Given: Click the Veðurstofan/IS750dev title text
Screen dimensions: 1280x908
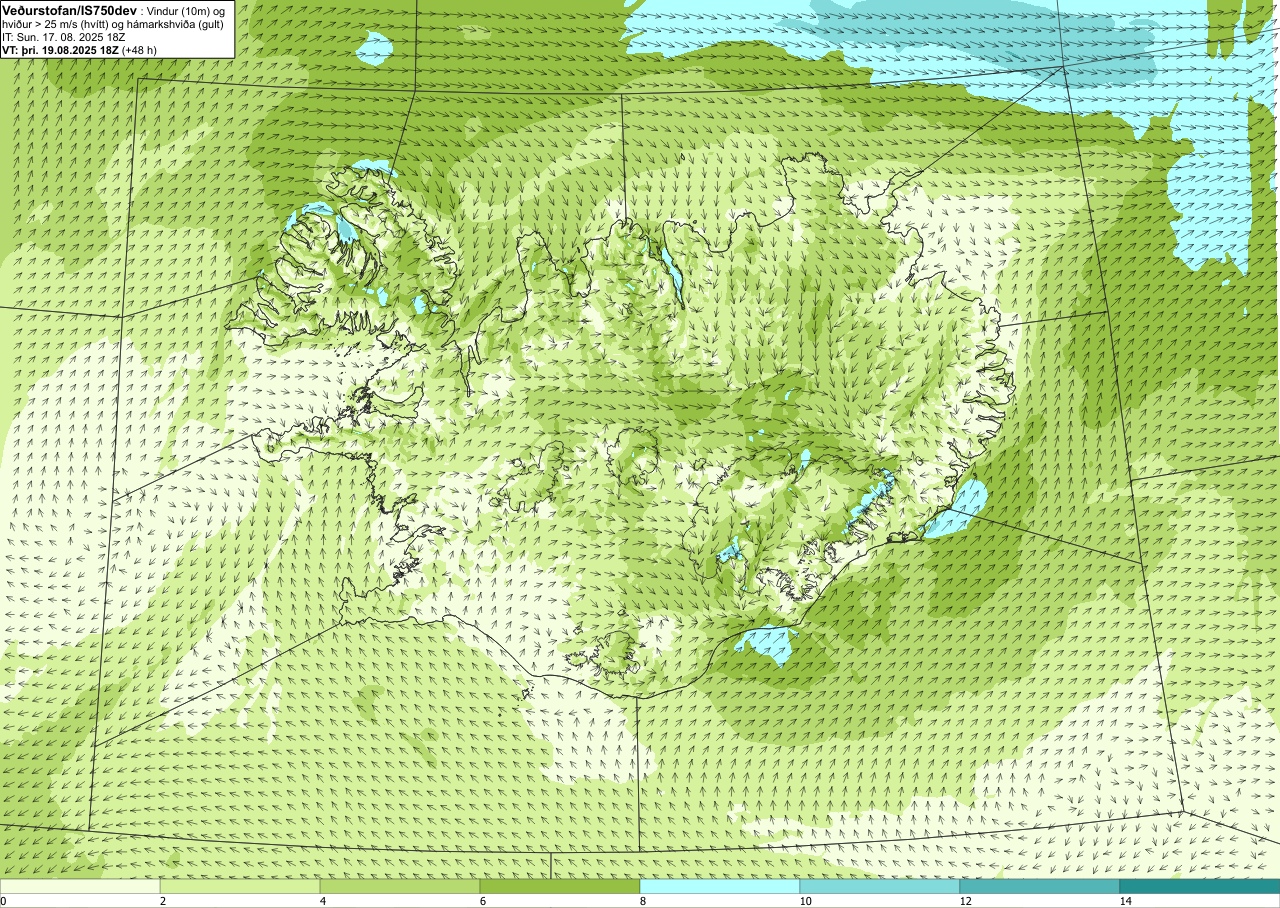Looking at the screenshot, I should (x=69, y=9).
